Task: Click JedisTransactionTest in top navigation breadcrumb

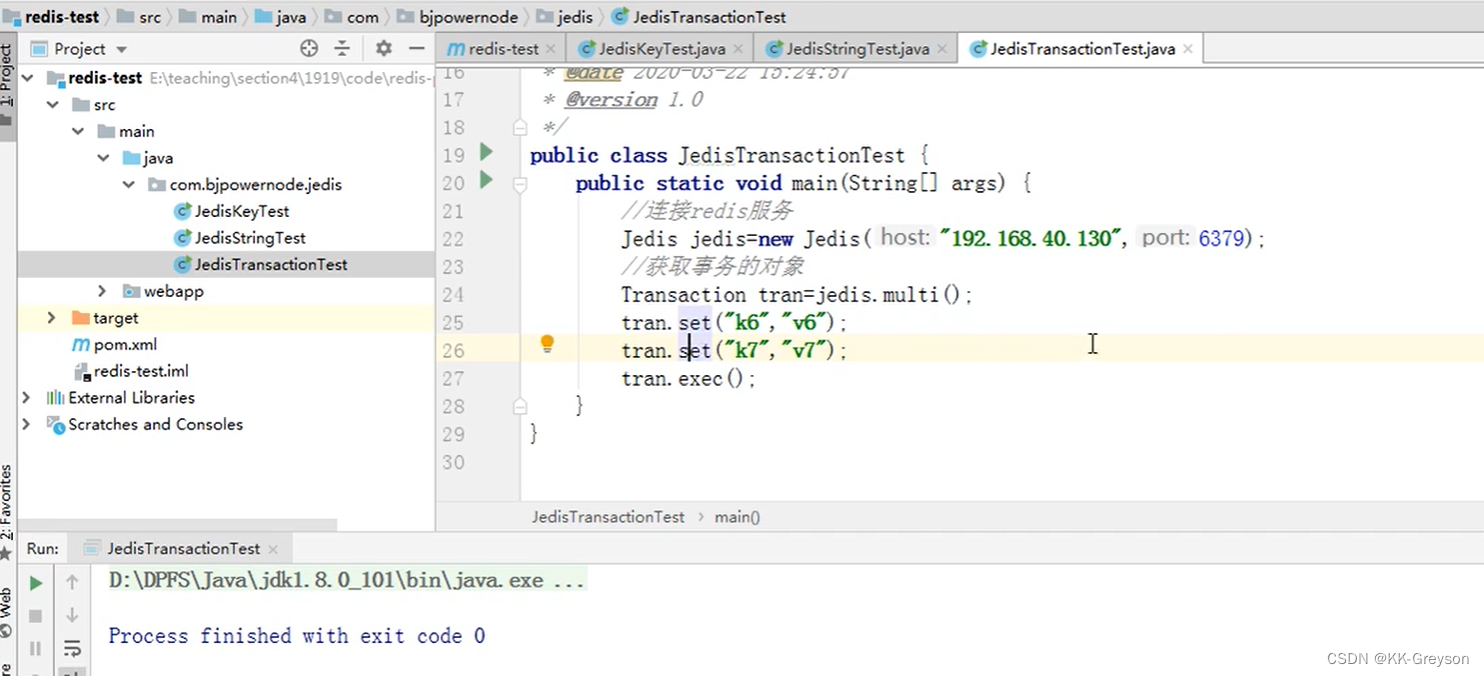Action: 699,17
